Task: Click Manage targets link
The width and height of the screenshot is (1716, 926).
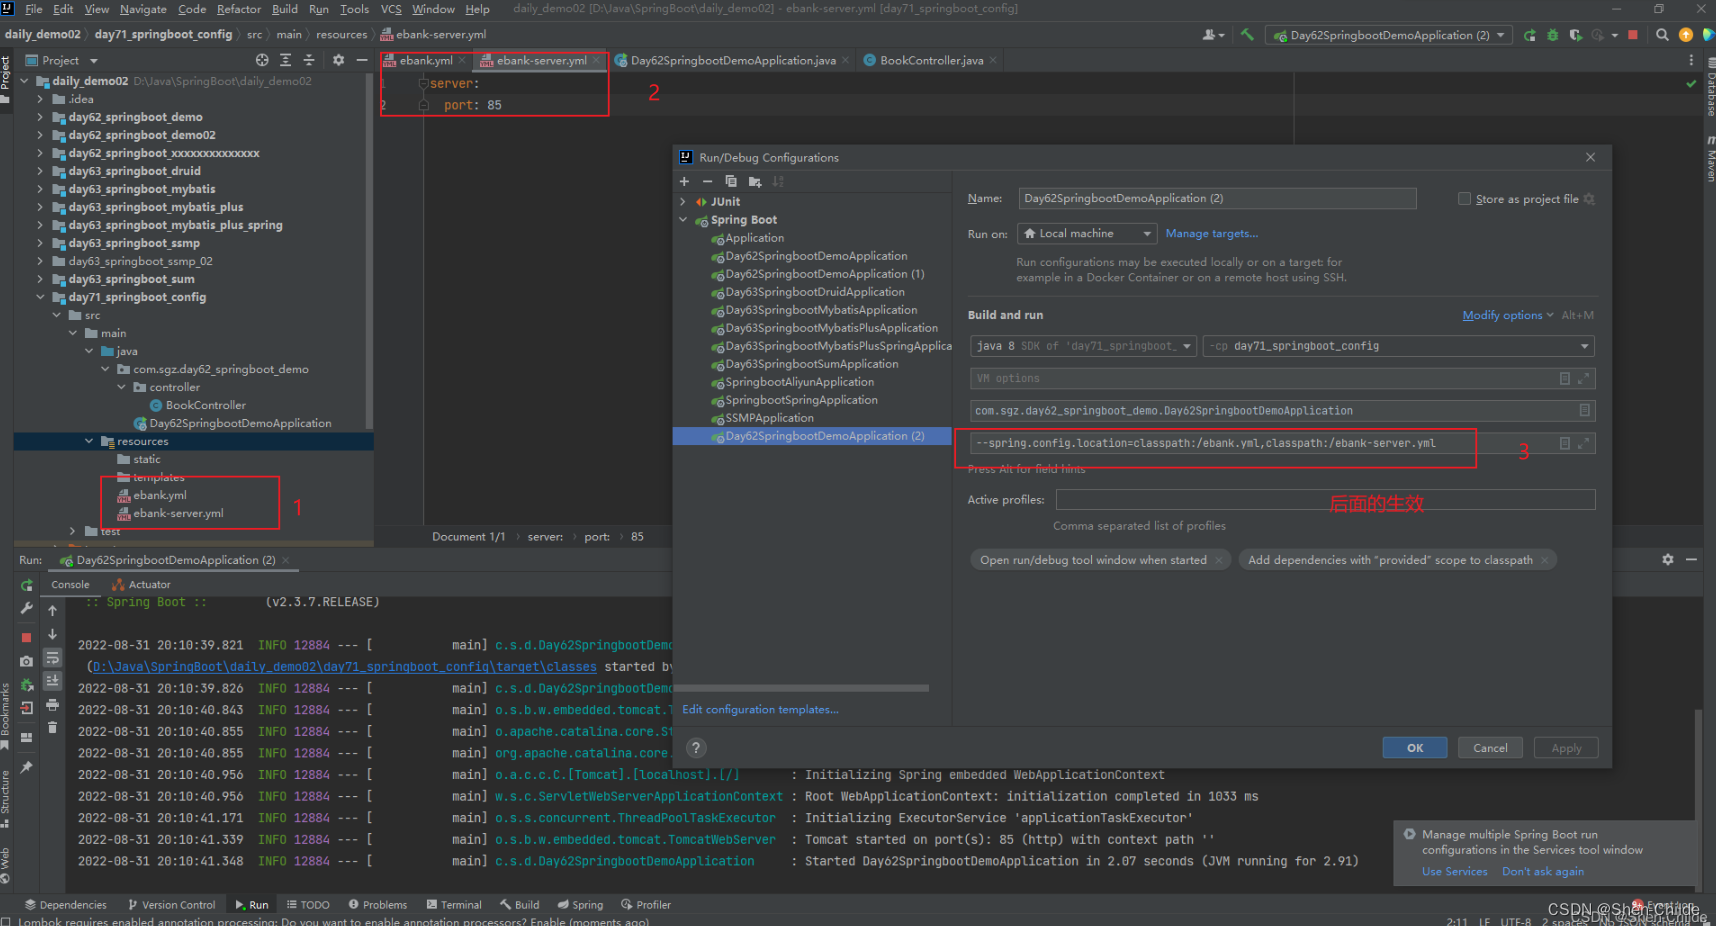Action: [1212, 234]
